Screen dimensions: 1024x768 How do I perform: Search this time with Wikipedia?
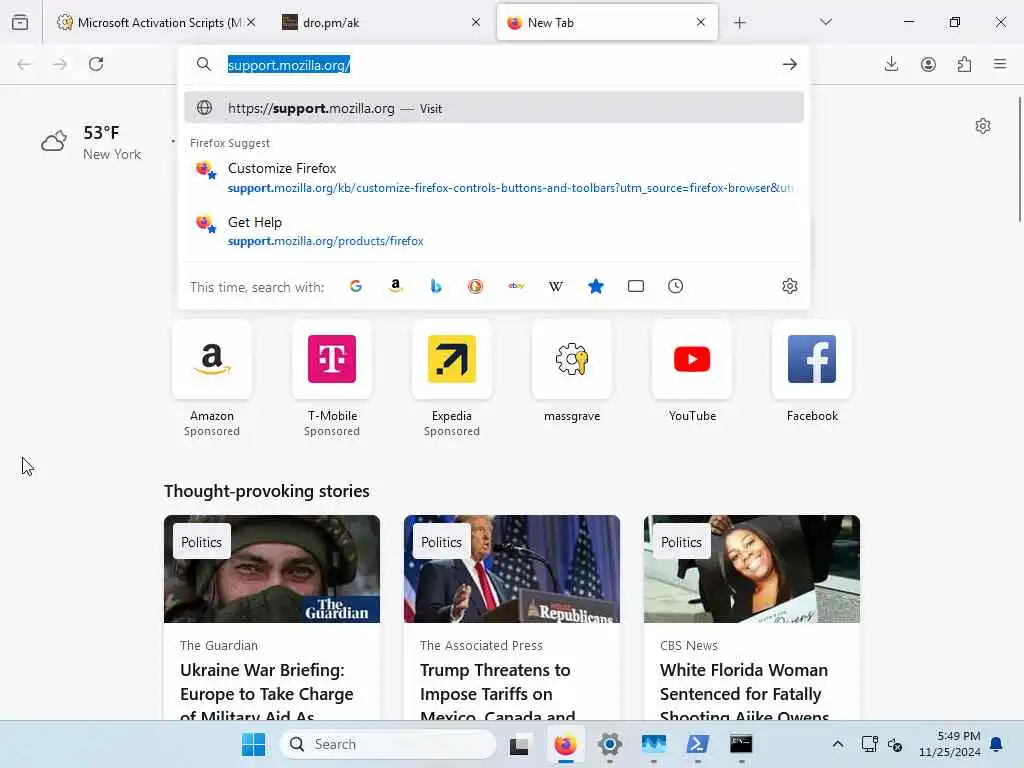556,286
